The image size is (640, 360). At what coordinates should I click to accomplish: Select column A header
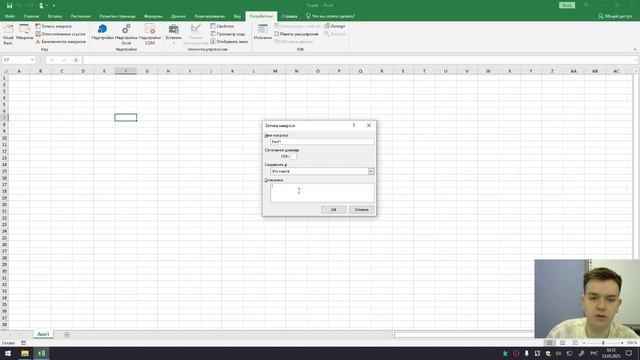pos(19,71)
